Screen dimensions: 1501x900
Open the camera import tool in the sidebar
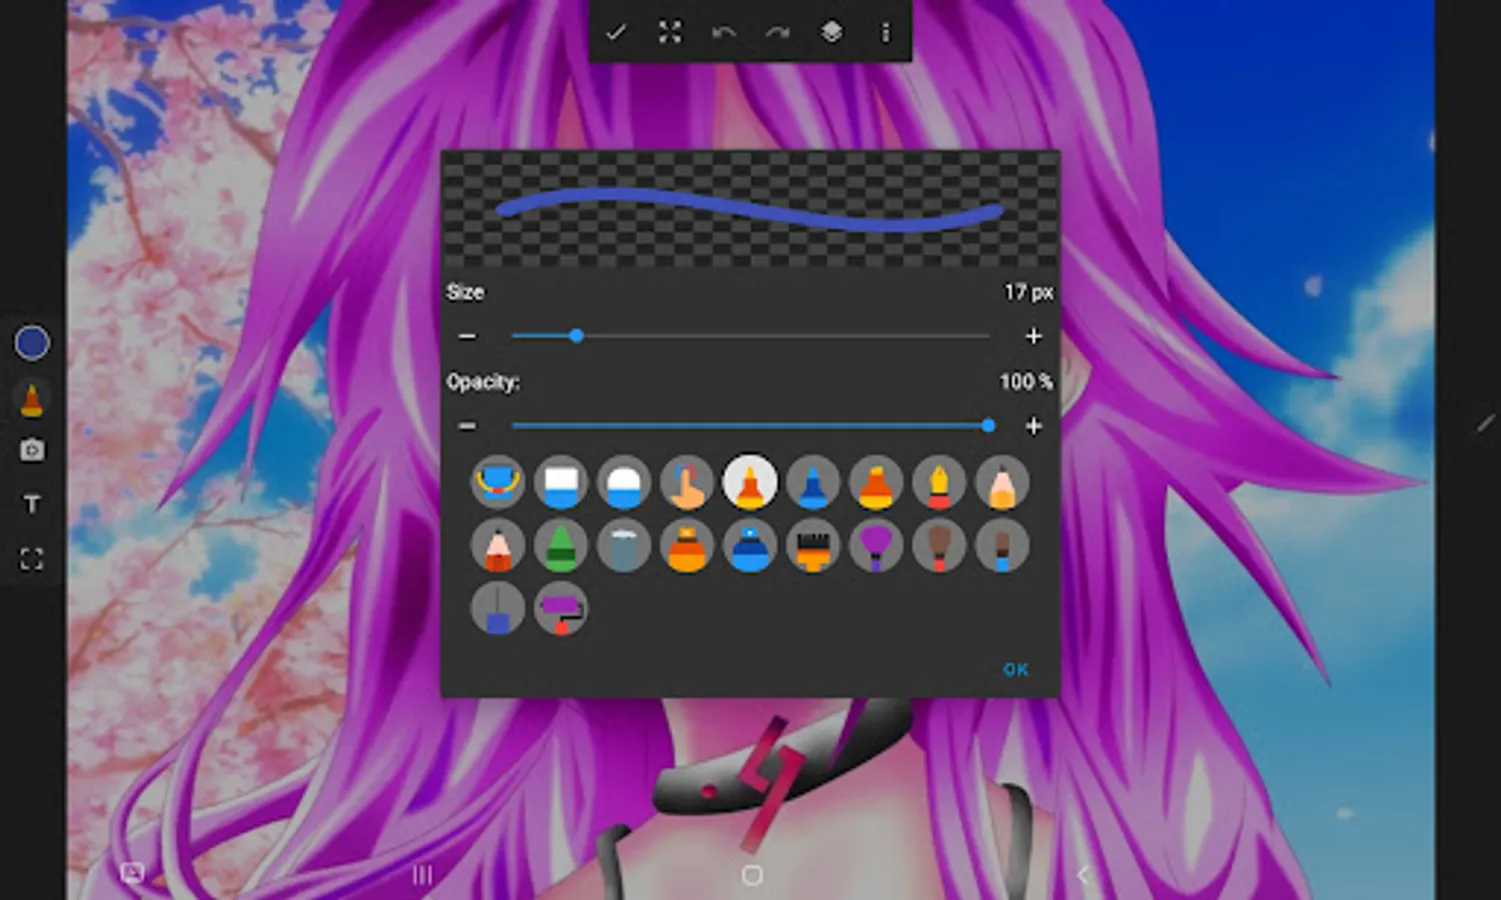click(x=31, y=450)
